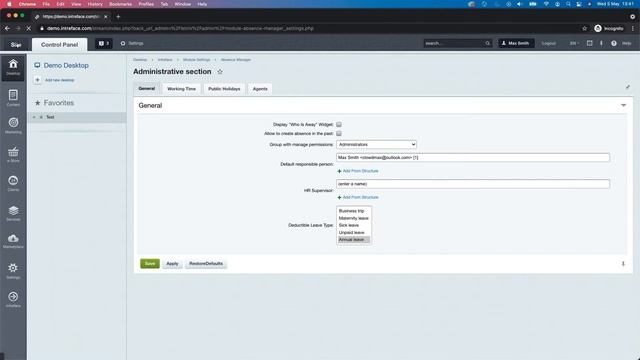The image size is (640, 360).
Task: Collapse the Test favorites item arrow
Action: click(x=34, y=117)
